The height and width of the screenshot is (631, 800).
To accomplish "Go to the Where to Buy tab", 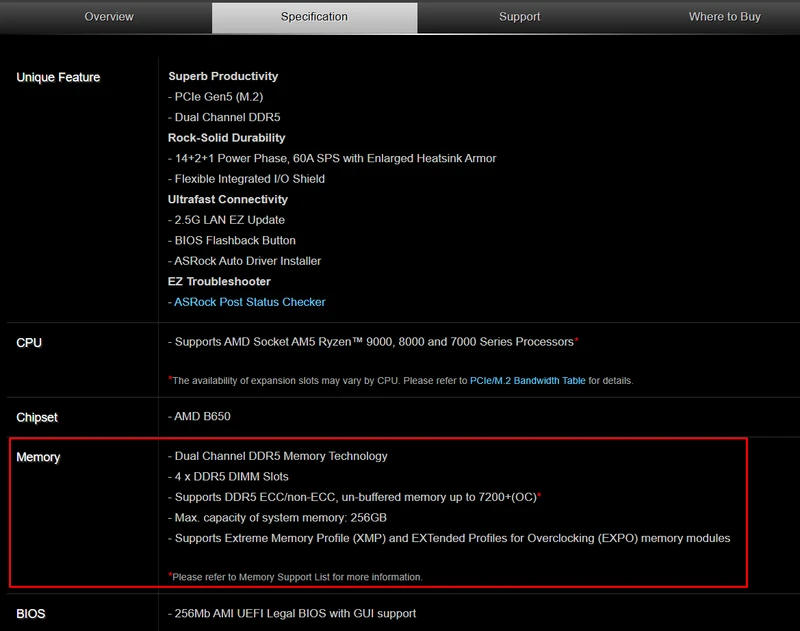I will 724,17.
